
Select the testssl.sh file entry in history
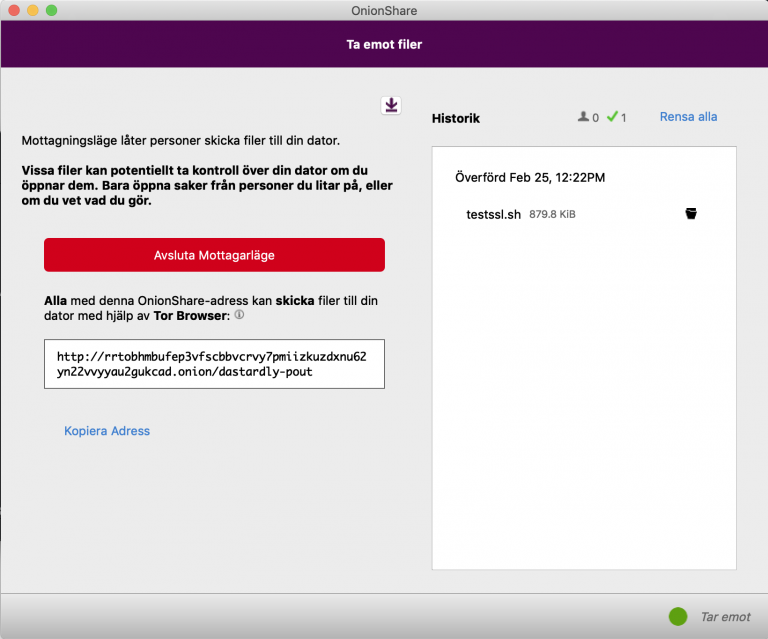coord(493,214)
